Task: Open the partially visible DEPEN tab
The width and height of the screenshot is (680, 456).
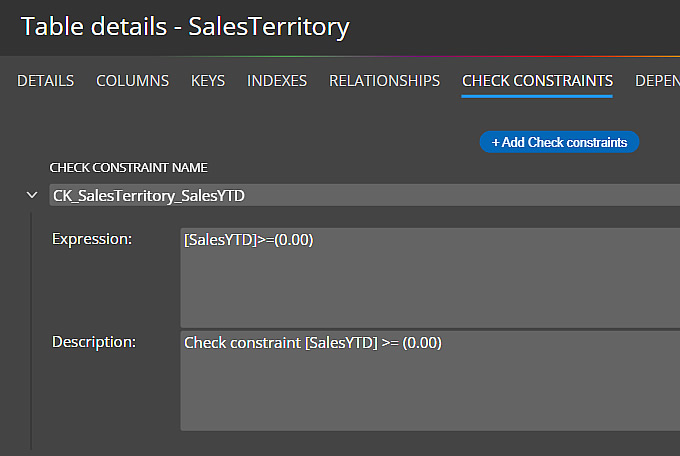Action: pyautogui.click(x=657, y=81)
